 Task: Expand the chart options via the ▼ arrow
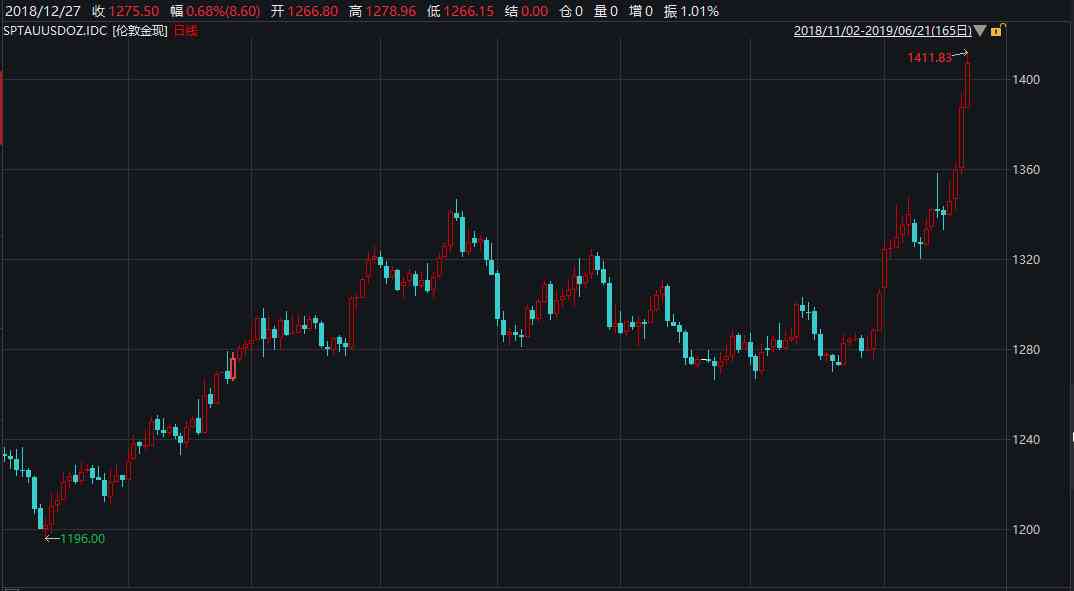981,32
